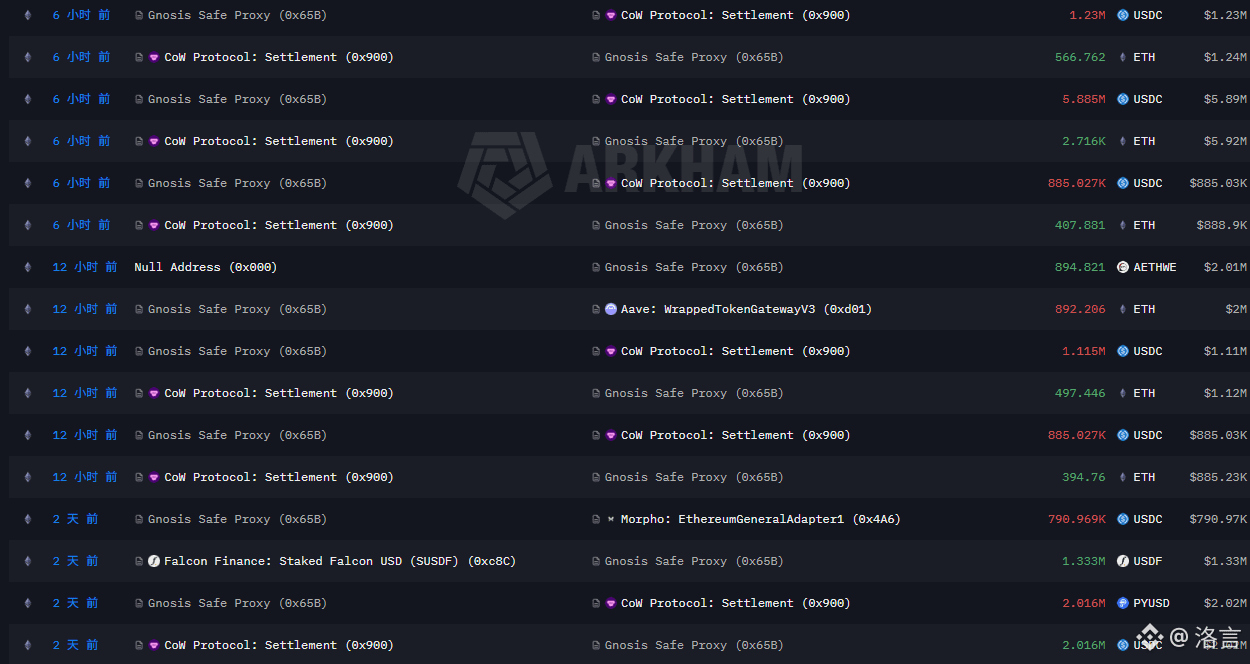The width and height of the screenshot is (1250, 664).
Task: Click the '6 小时 前' timestamp in the 1.23M row
Action: (82, 15)
